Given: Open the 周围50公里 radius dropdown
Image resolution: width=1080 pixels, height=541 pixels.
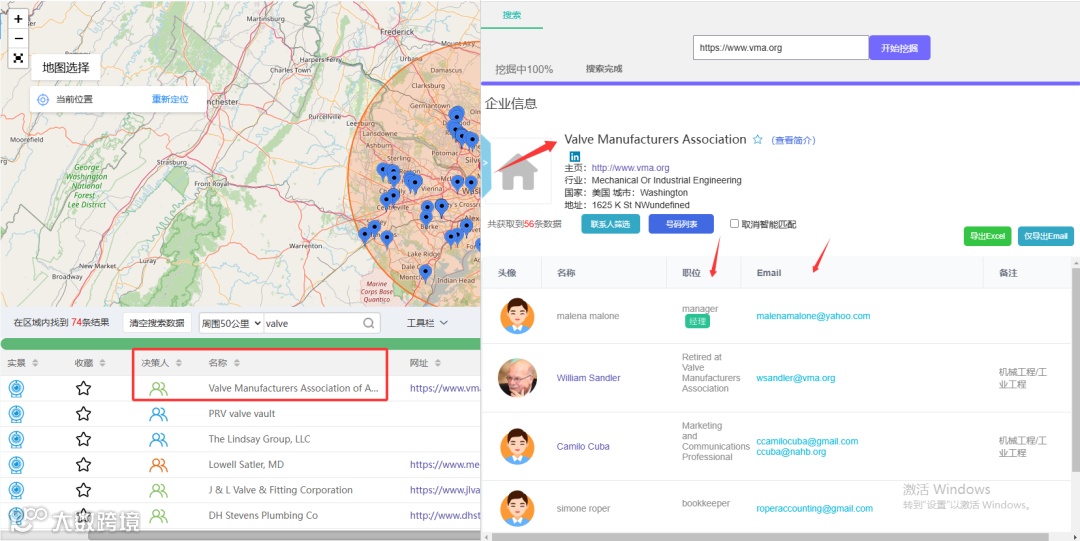Looking at the screenshot, I should (x=231, y=323).
